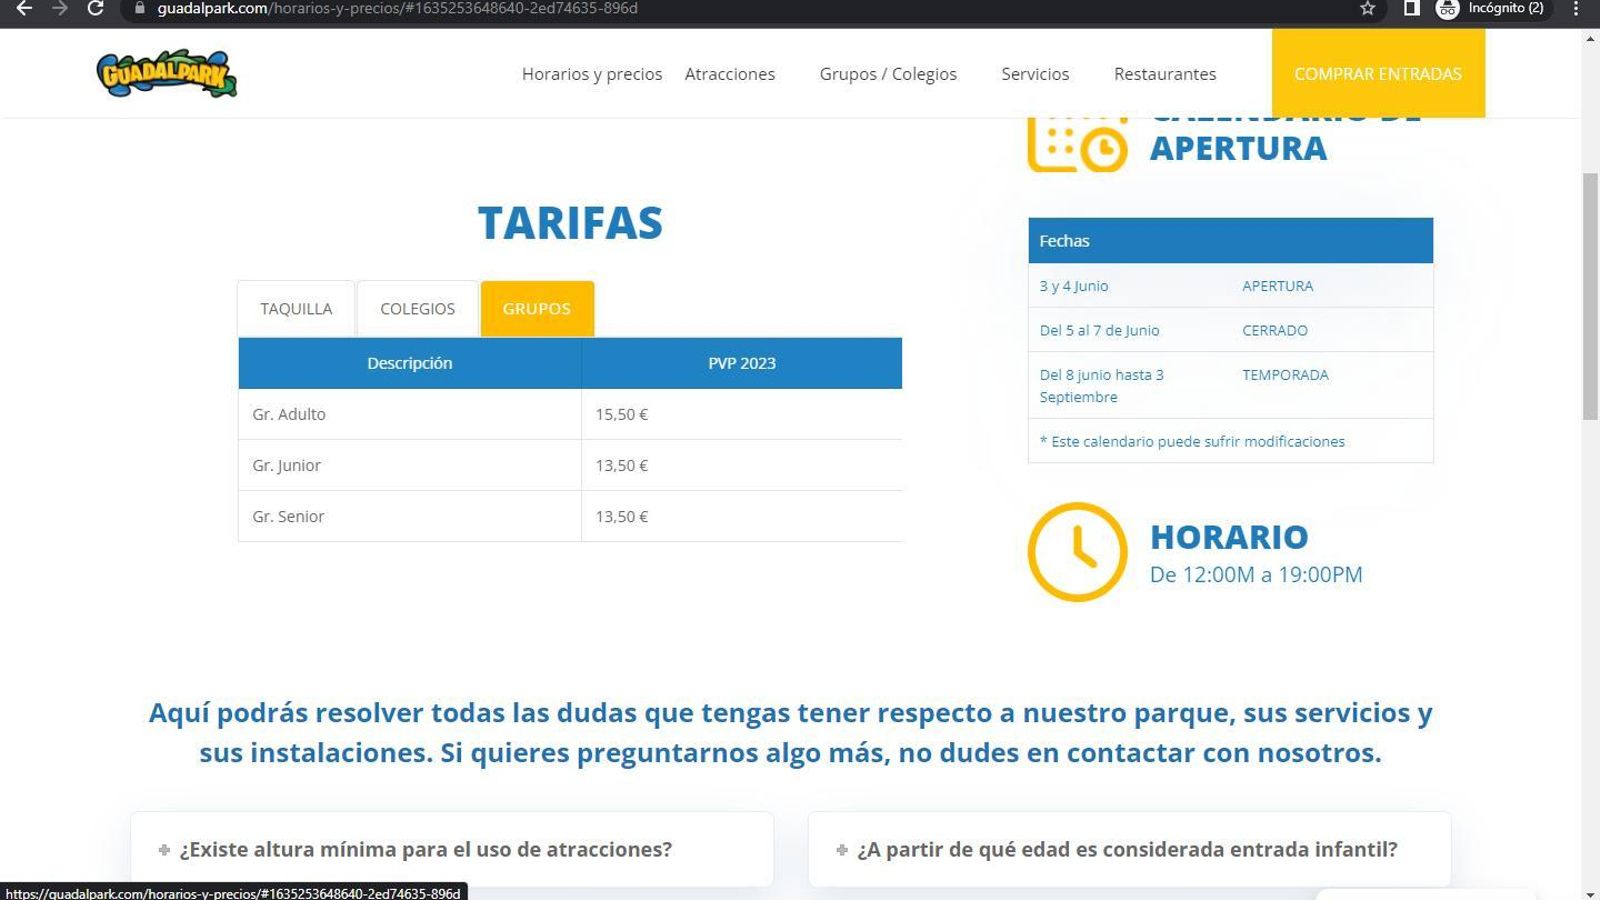The height and width of the screenshot is (900, 1600).
Task: Open the Servicios menu
Action: click(1035, 74)
